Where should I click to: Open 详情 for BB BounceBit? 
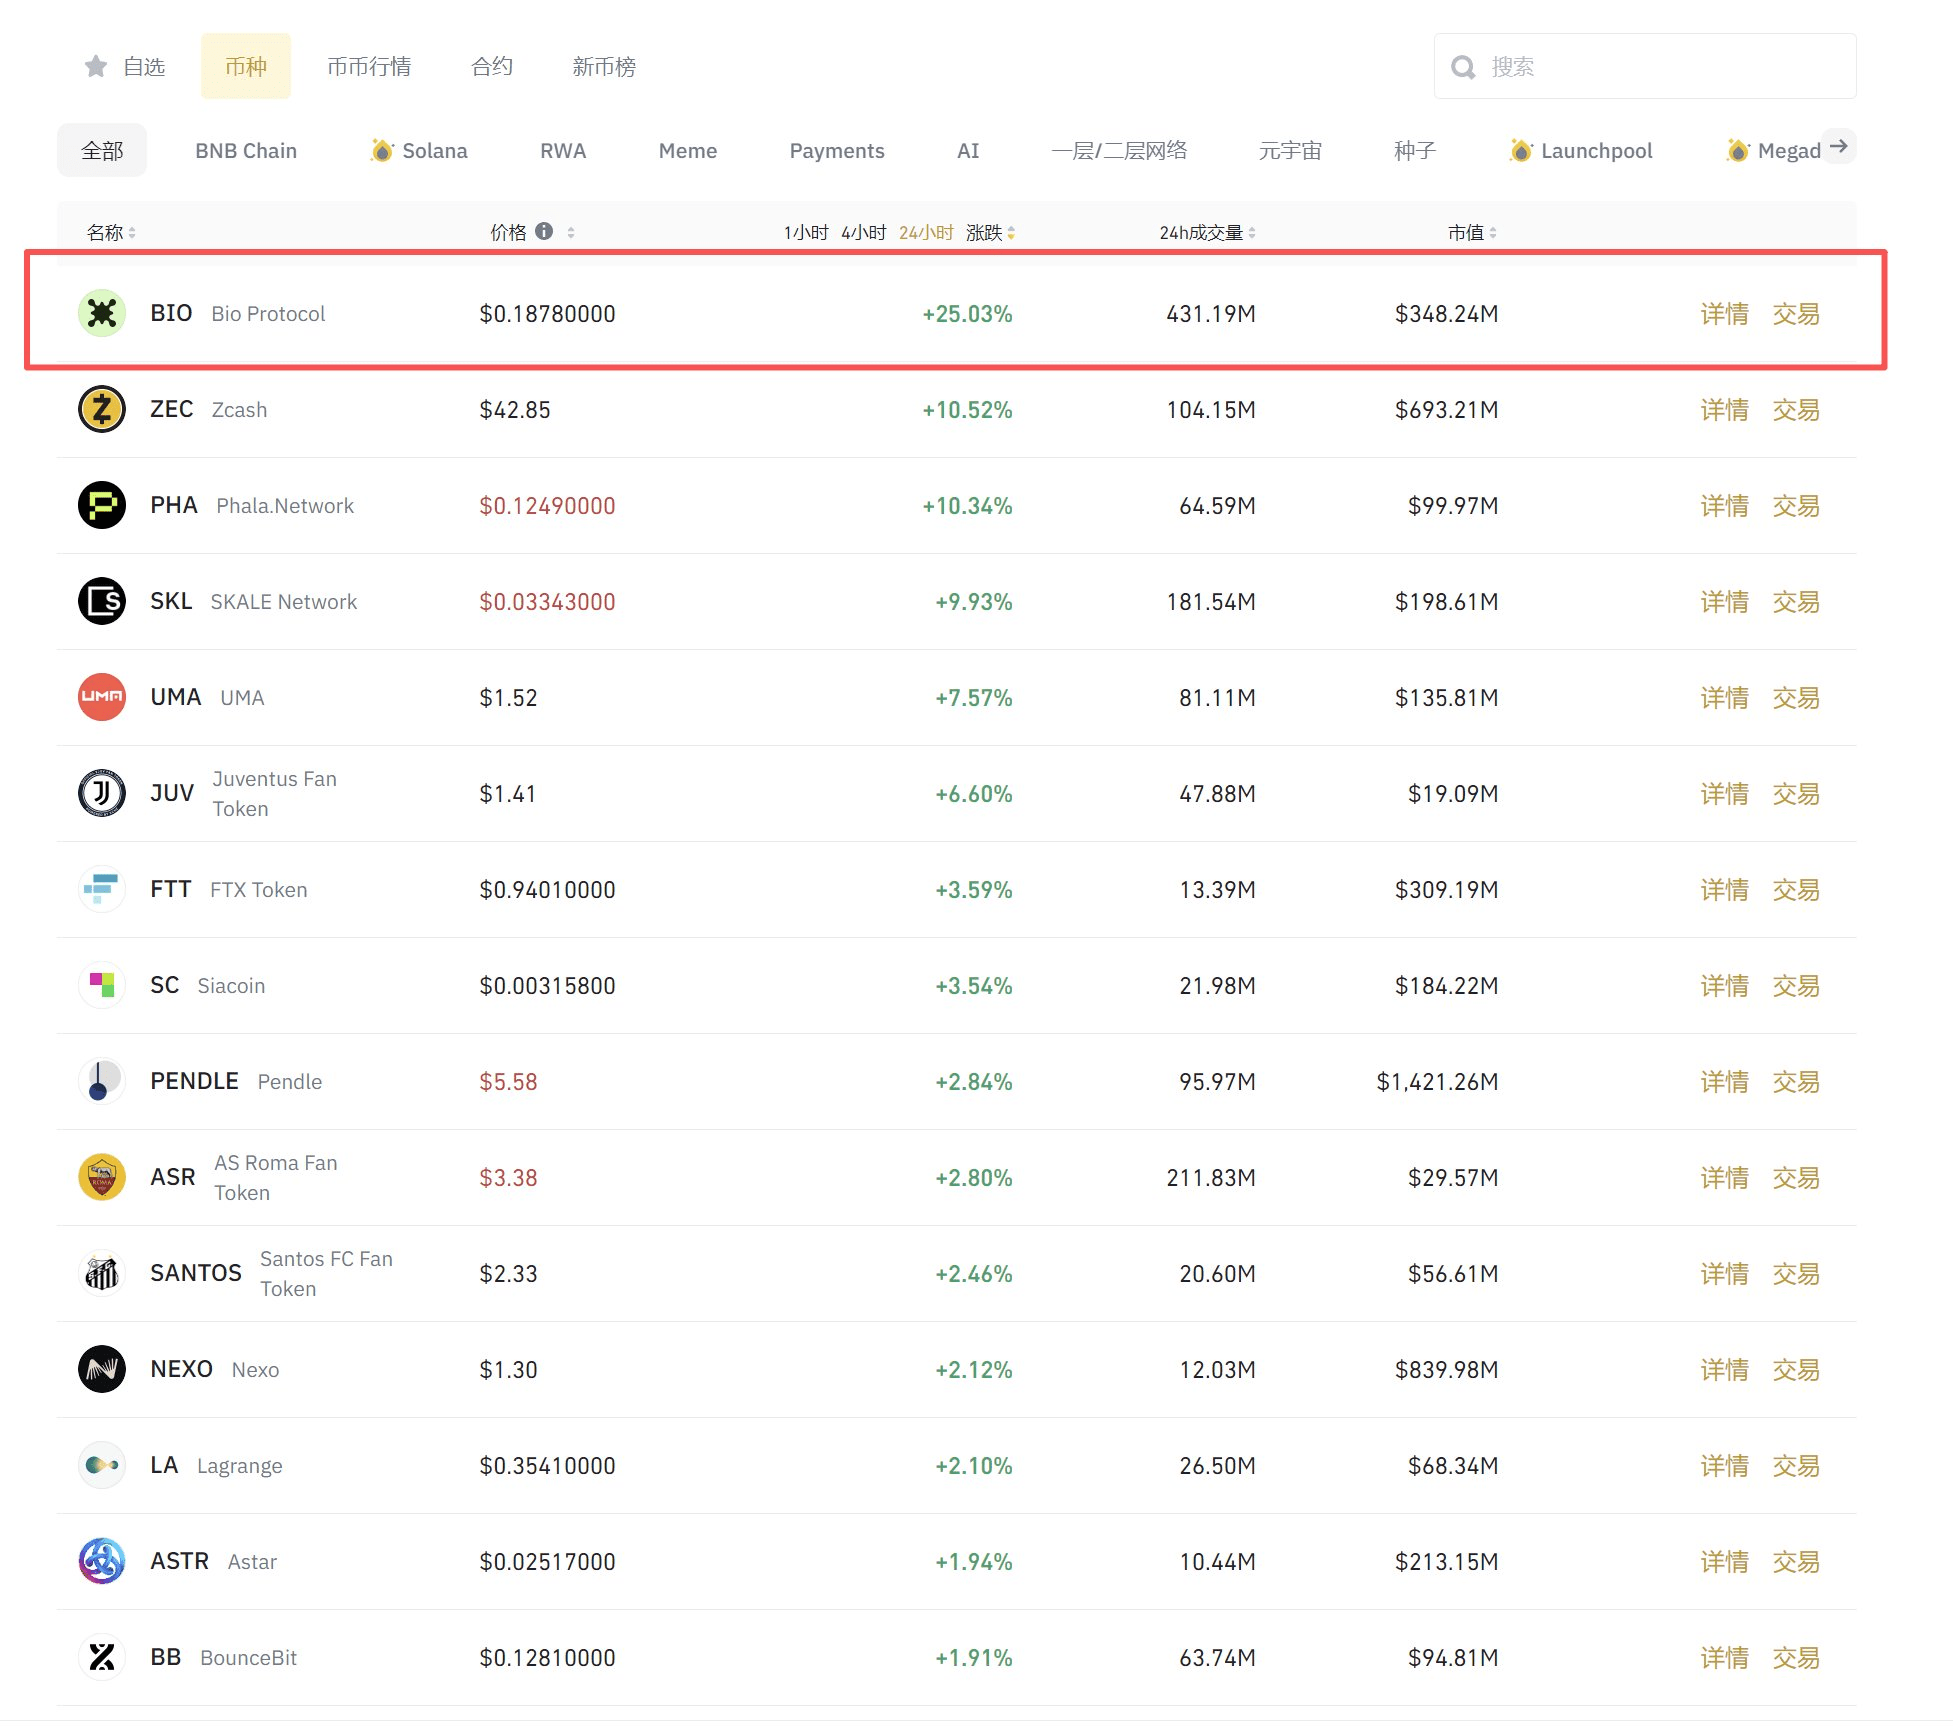point(1725,1658)
